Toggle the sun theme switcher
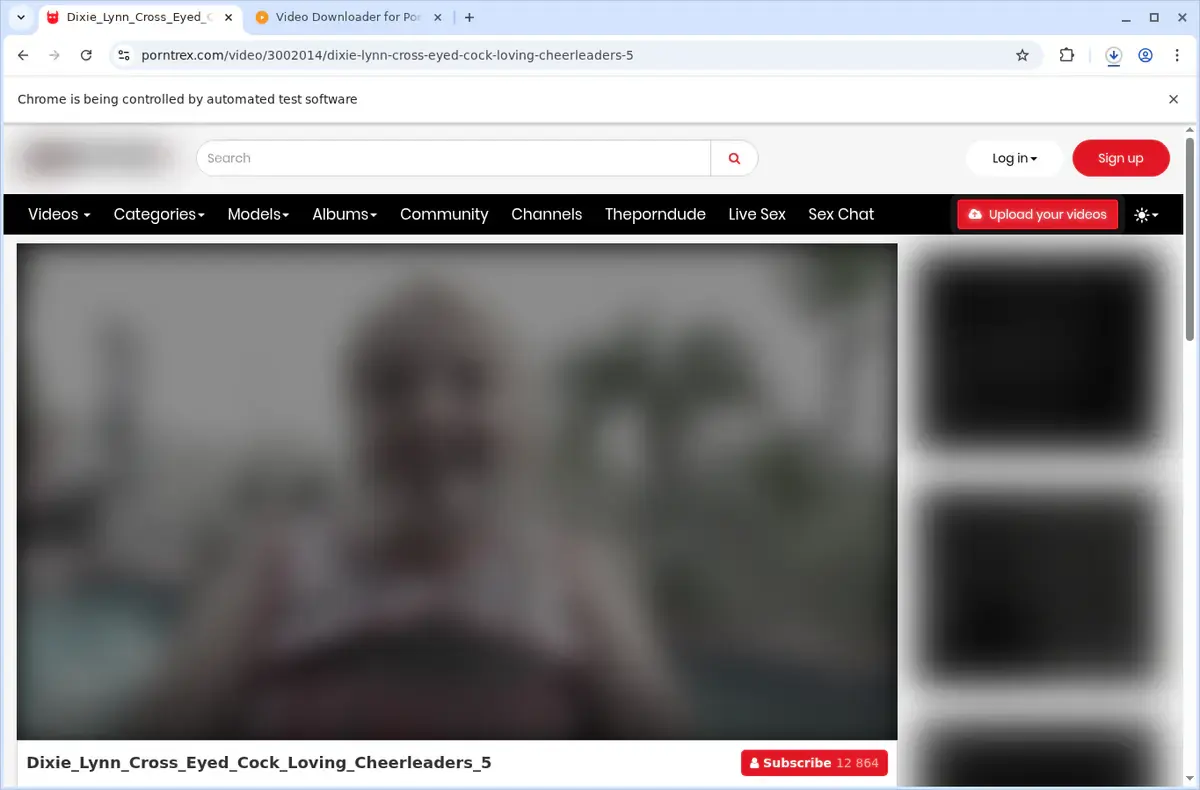This screenshot has height=790, width=1200. (x=1146, y=214)
